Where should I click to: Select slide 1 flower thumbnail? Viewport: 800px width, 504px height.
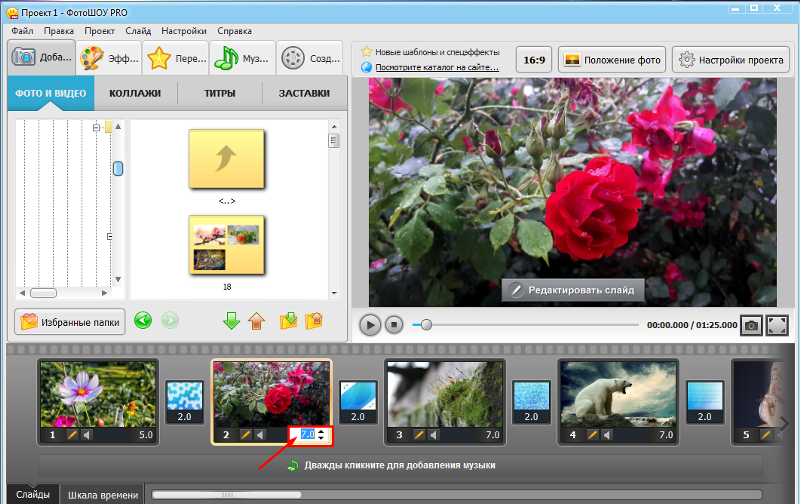pyautogui.click(x=98, y=394)
